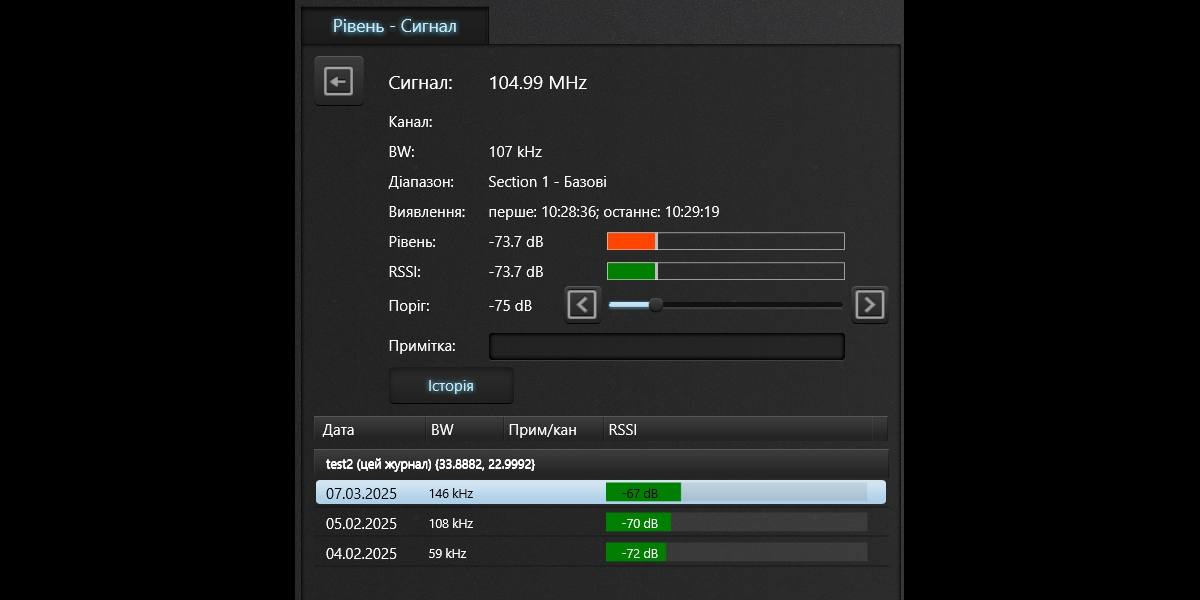Image resolution: width=1200 pixels, height=600 pixels.
Task: Click the green RSSI level bar
Action: [630, 271]
